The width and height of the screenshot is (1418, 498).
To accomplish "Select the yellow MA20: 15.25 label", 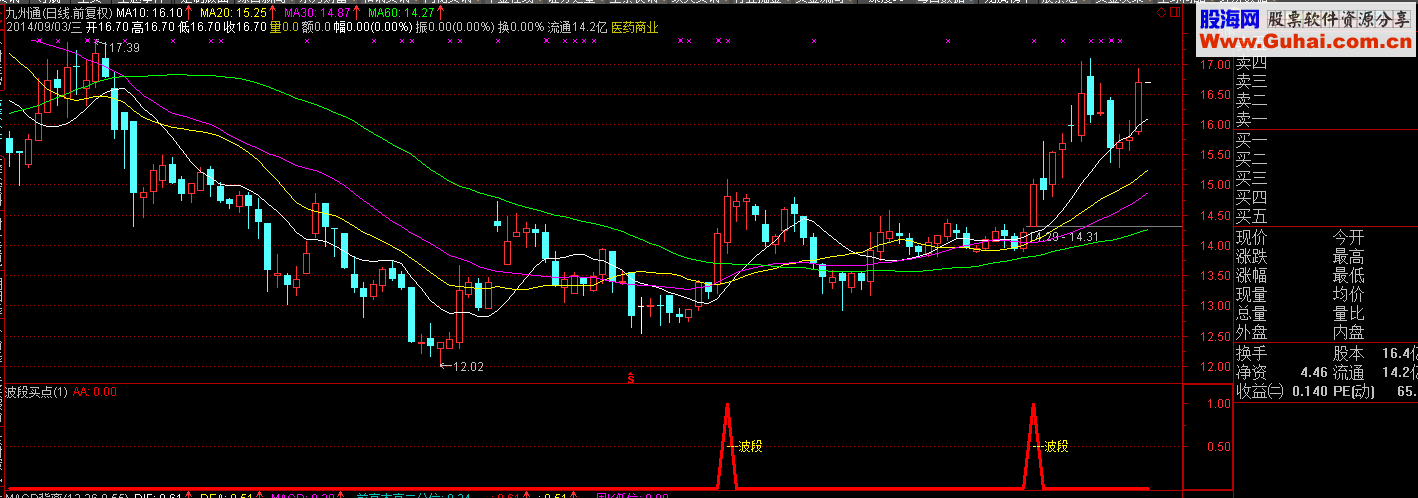I will (x=233, y=14).
